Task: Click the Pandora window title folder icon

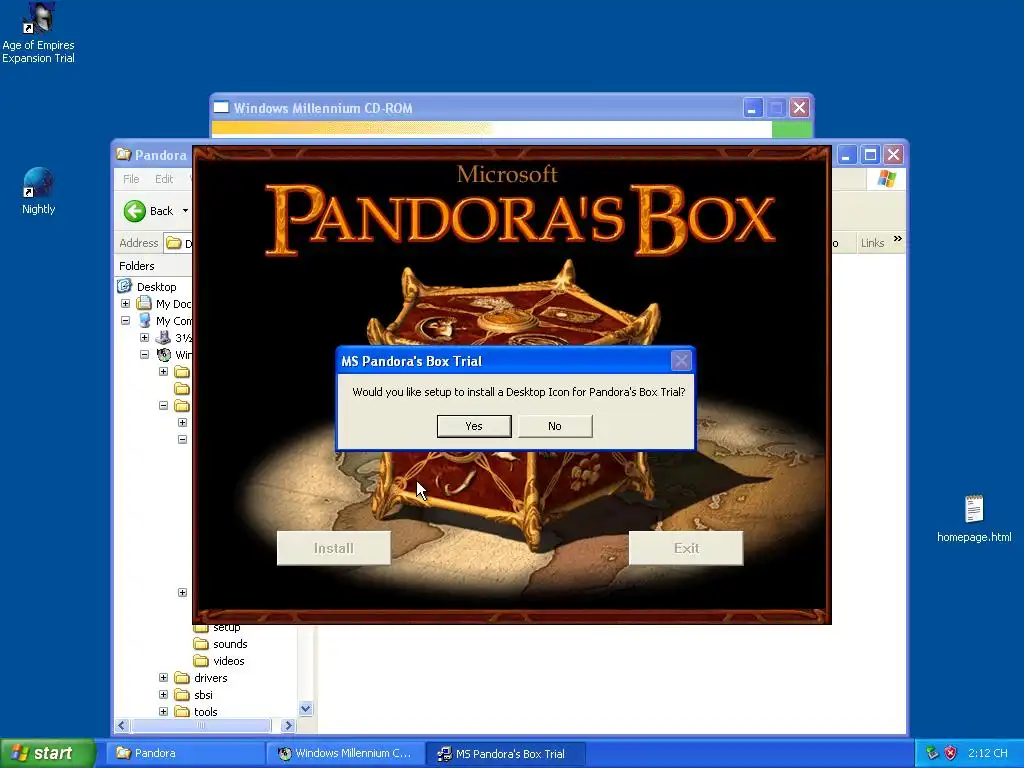Action: pyautogui.click(x=123, y=154)
